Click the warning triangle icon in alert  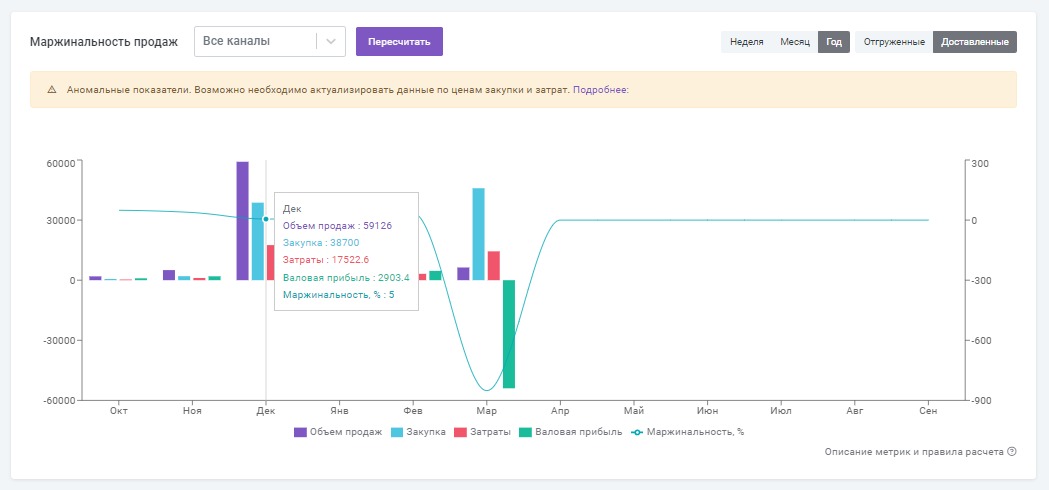point(52,90)
